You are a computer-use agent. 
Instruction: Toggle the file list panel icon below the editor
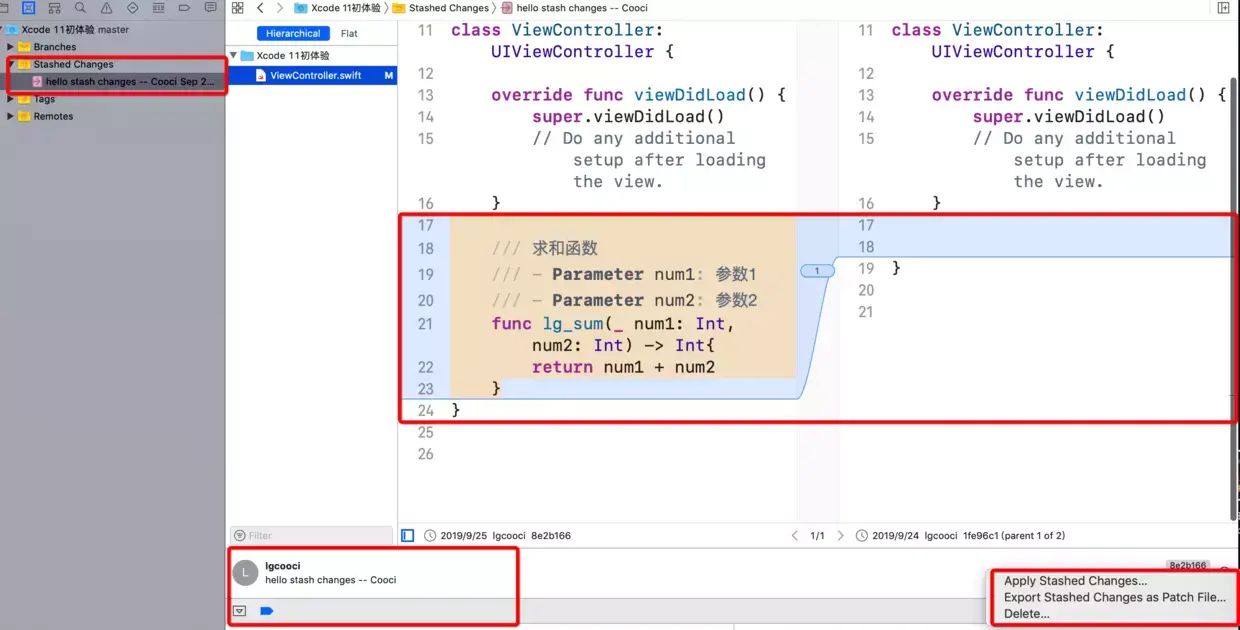pyautogui.click(x=407, y=536)
